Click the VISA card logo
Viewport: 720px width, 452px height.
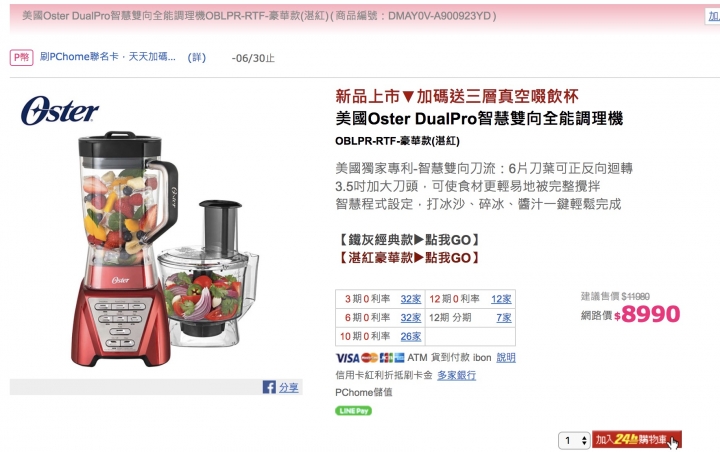347,358
